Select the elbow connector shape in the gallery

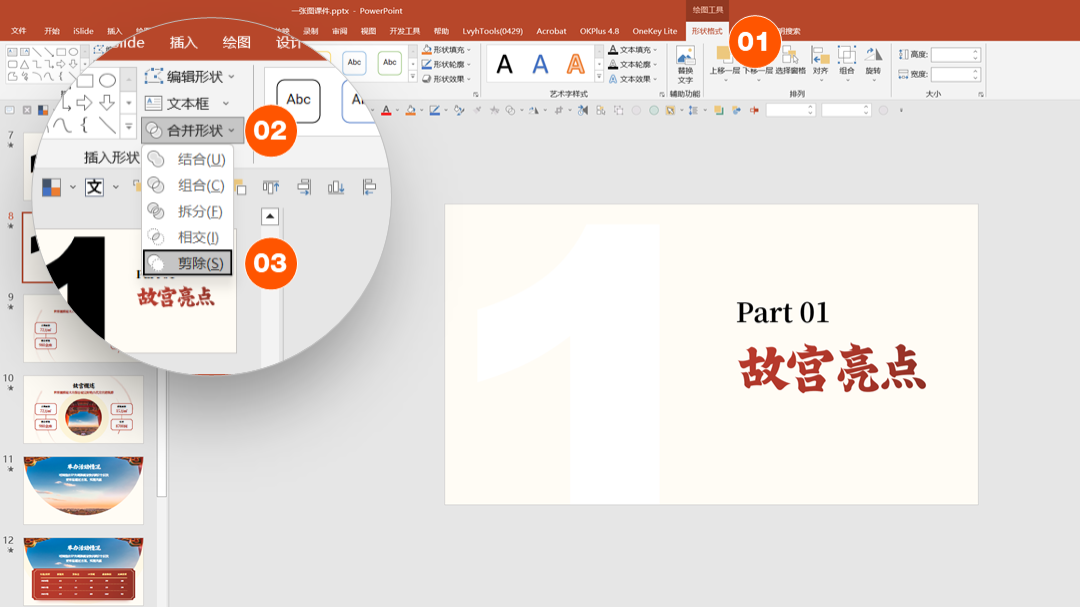tap(37, 64)
